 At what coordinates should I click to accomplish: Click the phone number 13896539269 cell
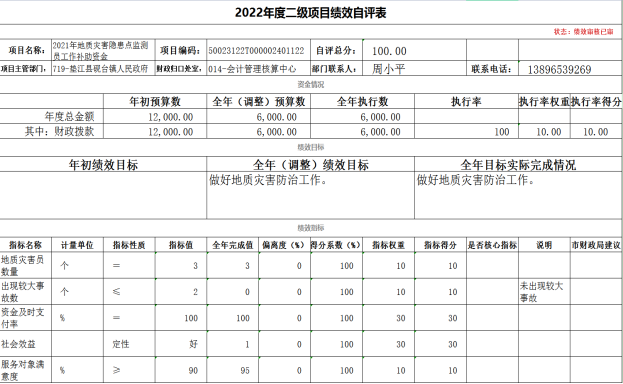[x=570, y=68]
